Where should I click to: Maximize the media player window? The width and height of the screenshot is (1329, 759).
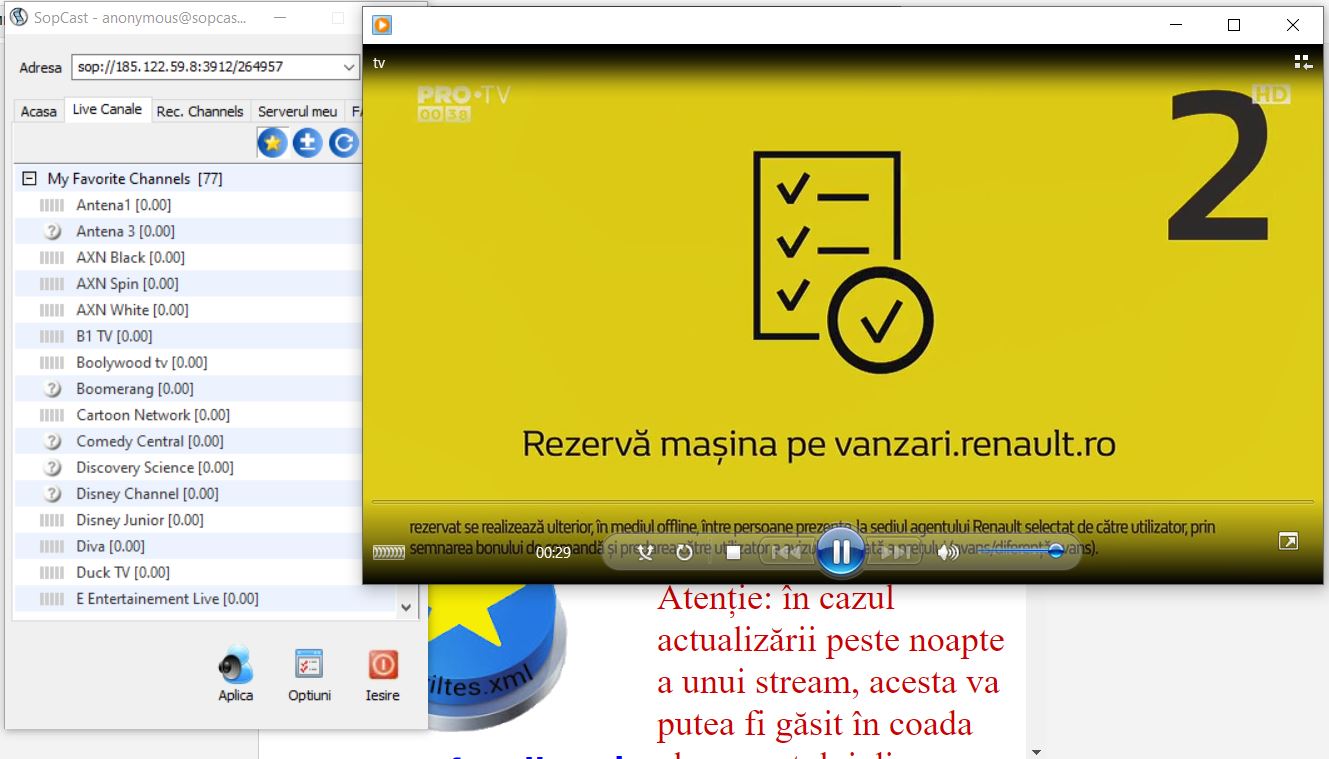pyautogui.click(x=1234, y=25)
